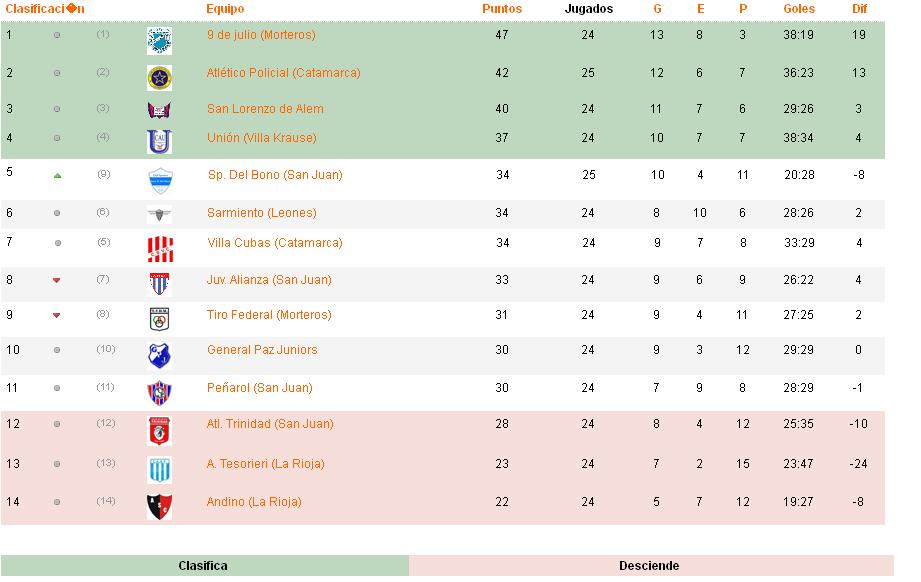The height and width of the screenshot is (582, 921).
Task: Click the Dif column header
Action: [859, 9]
